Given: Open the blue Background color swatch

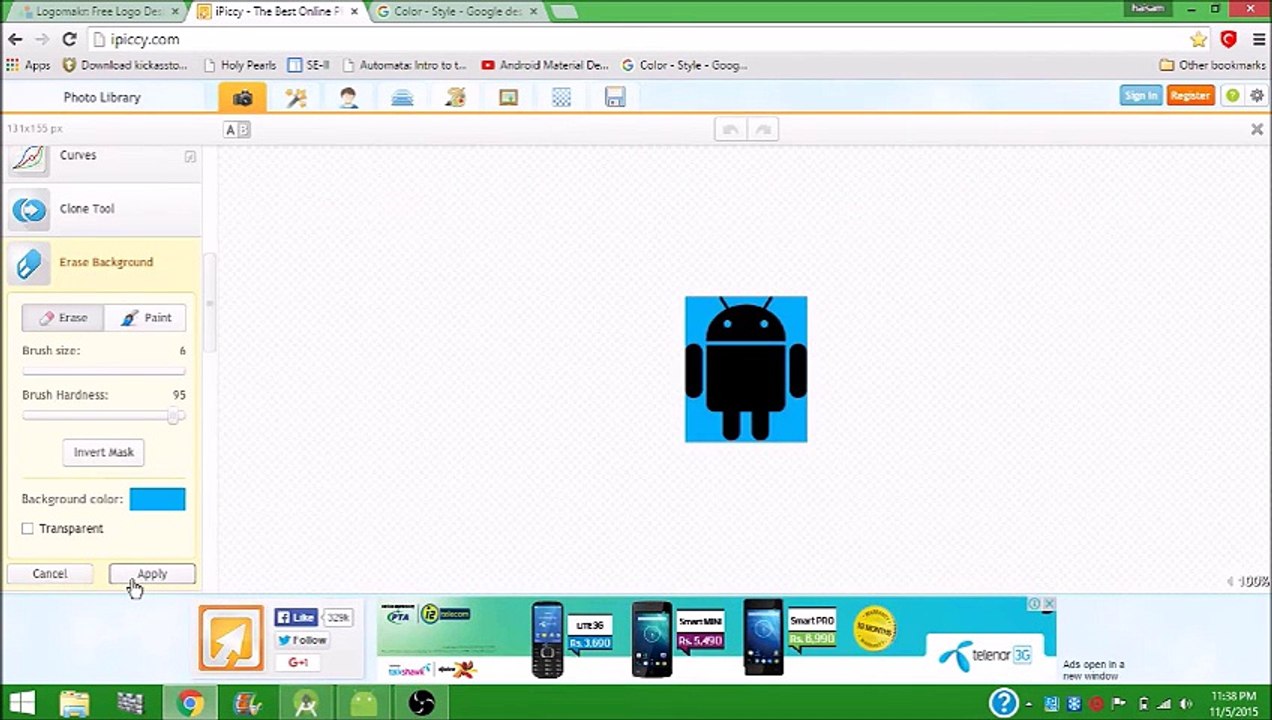Looking at the screenshot, I should coord(157,499).
